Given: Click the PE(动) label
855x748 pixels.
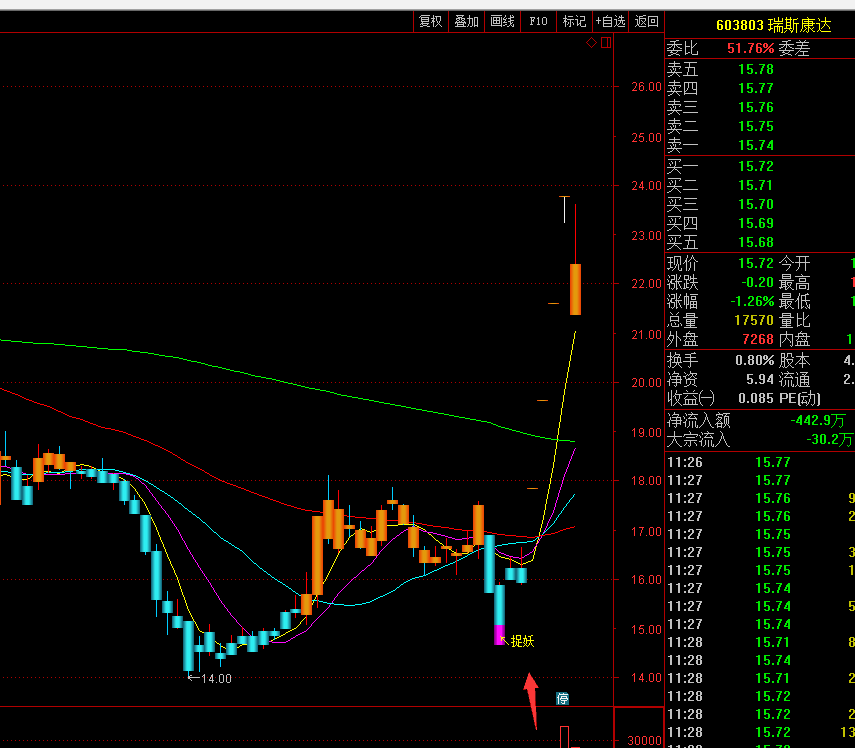Looking at the screenshot, I should [799, 399].
